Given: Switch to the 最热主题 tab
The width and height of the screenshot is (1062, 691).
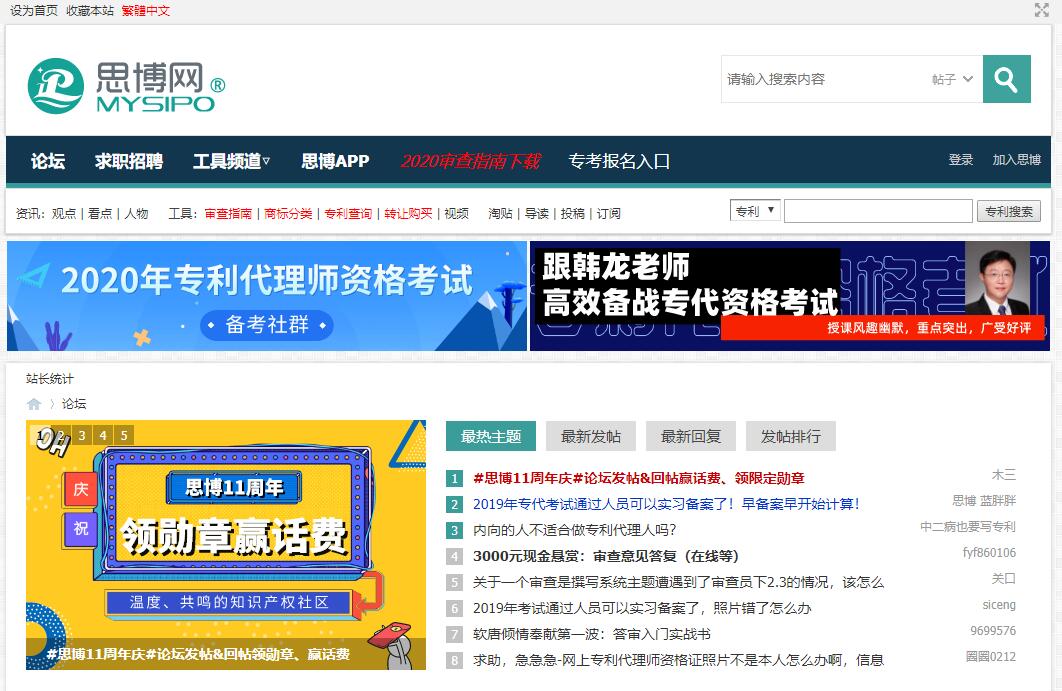Looking at the screenshot, I should (491, 436).
